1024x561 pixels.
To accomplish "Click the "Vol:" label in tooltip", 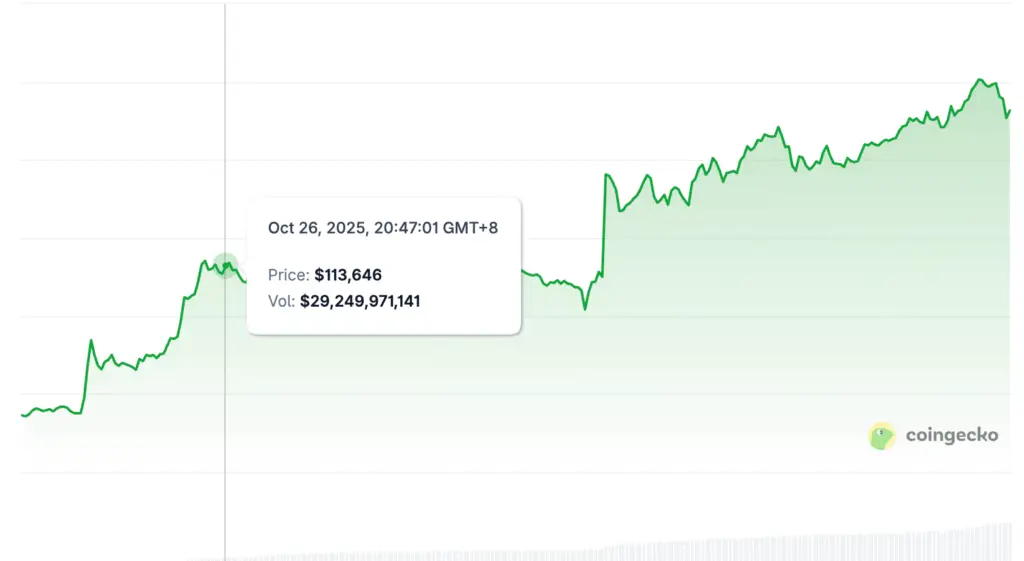I will coord(281,300).
